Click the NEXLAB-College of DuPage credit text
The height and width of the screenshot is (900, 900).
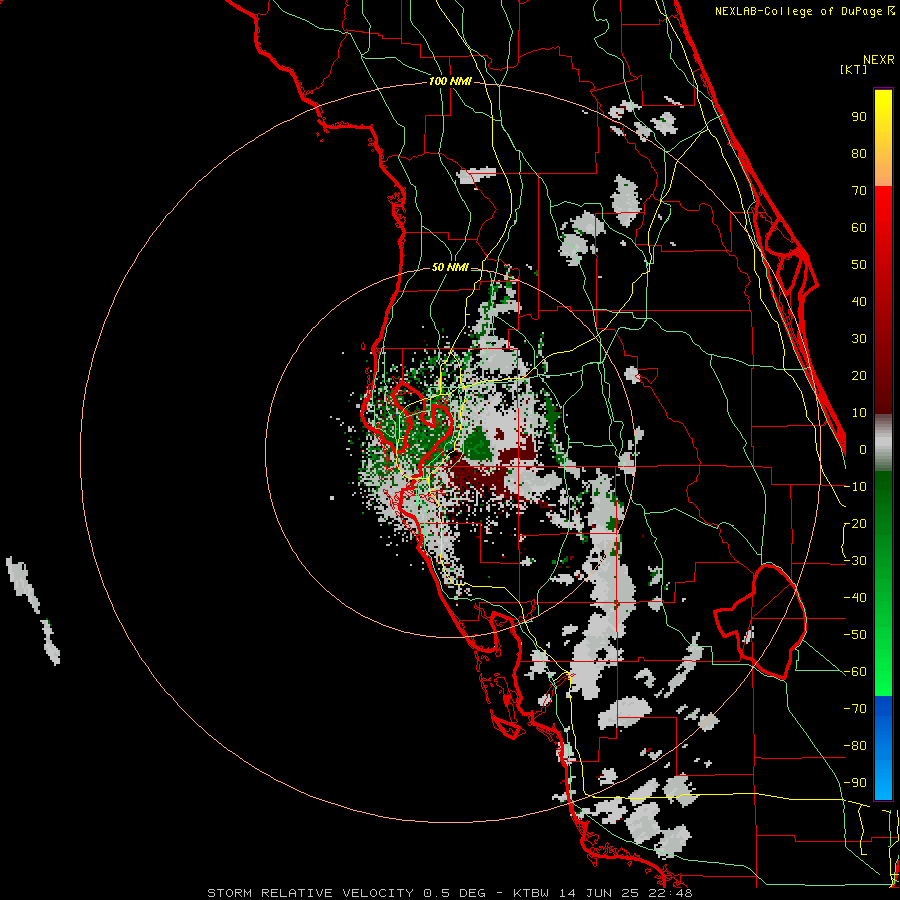coord(804,11)
